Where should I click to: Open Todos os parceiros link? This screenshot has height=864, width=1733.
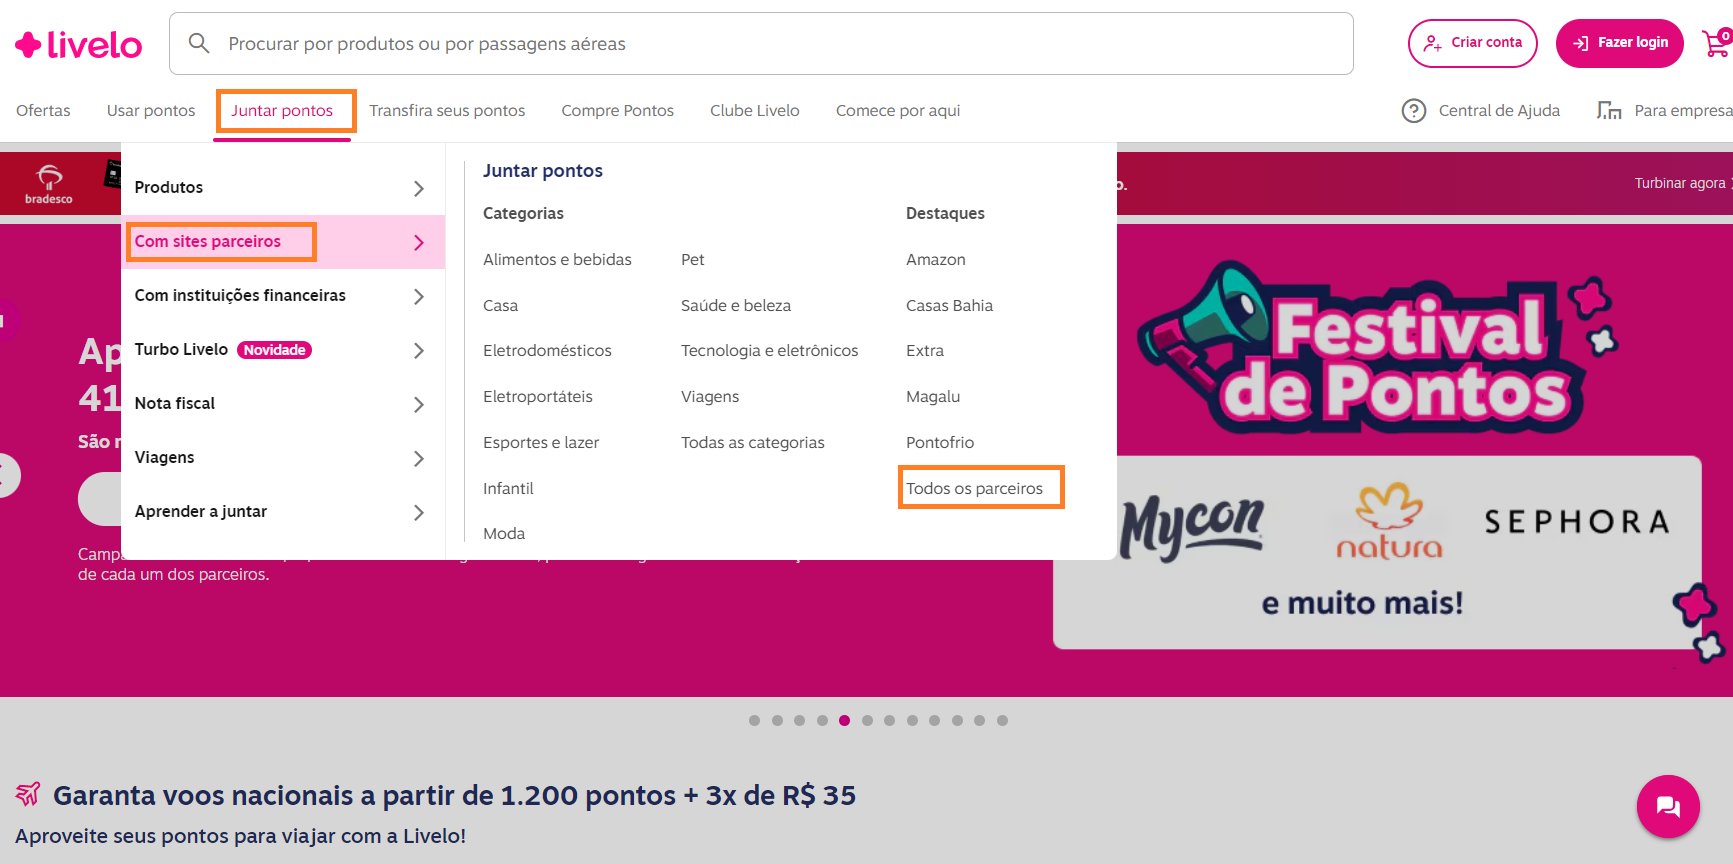pos(974,488)
